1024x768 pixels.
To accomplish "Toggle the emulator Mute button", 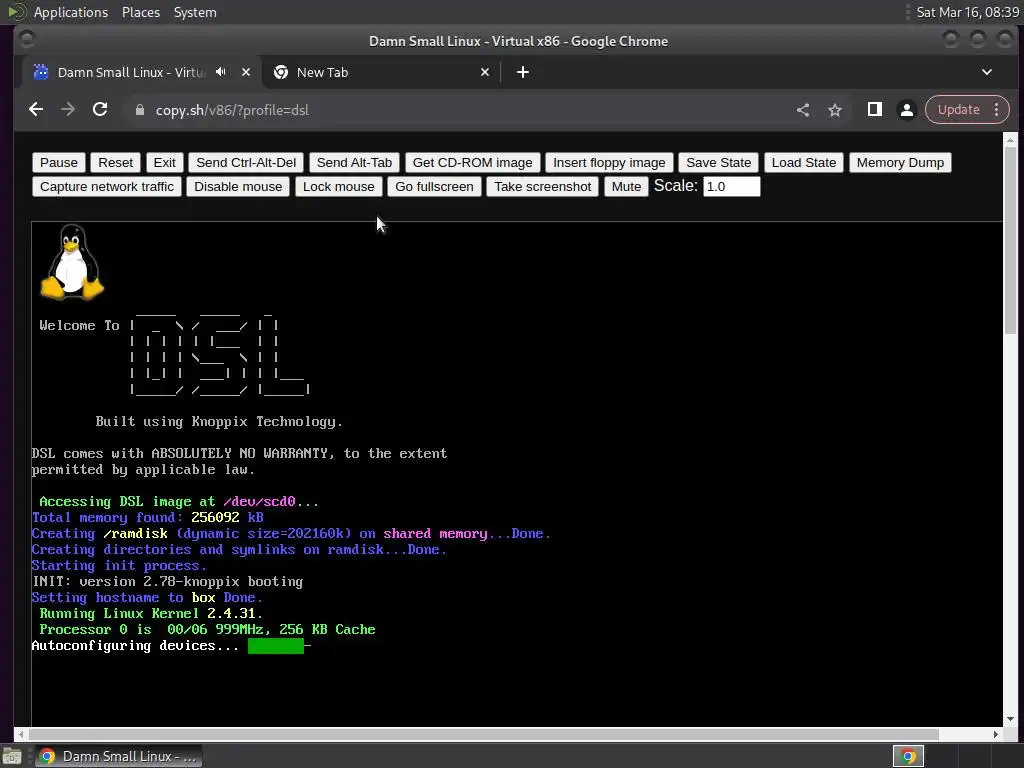I will tap(626, 187).
